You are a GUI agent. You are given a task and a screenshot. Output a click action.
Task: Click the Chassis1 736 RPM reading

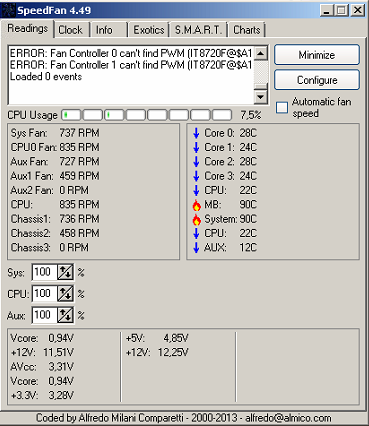pos(55,219)
